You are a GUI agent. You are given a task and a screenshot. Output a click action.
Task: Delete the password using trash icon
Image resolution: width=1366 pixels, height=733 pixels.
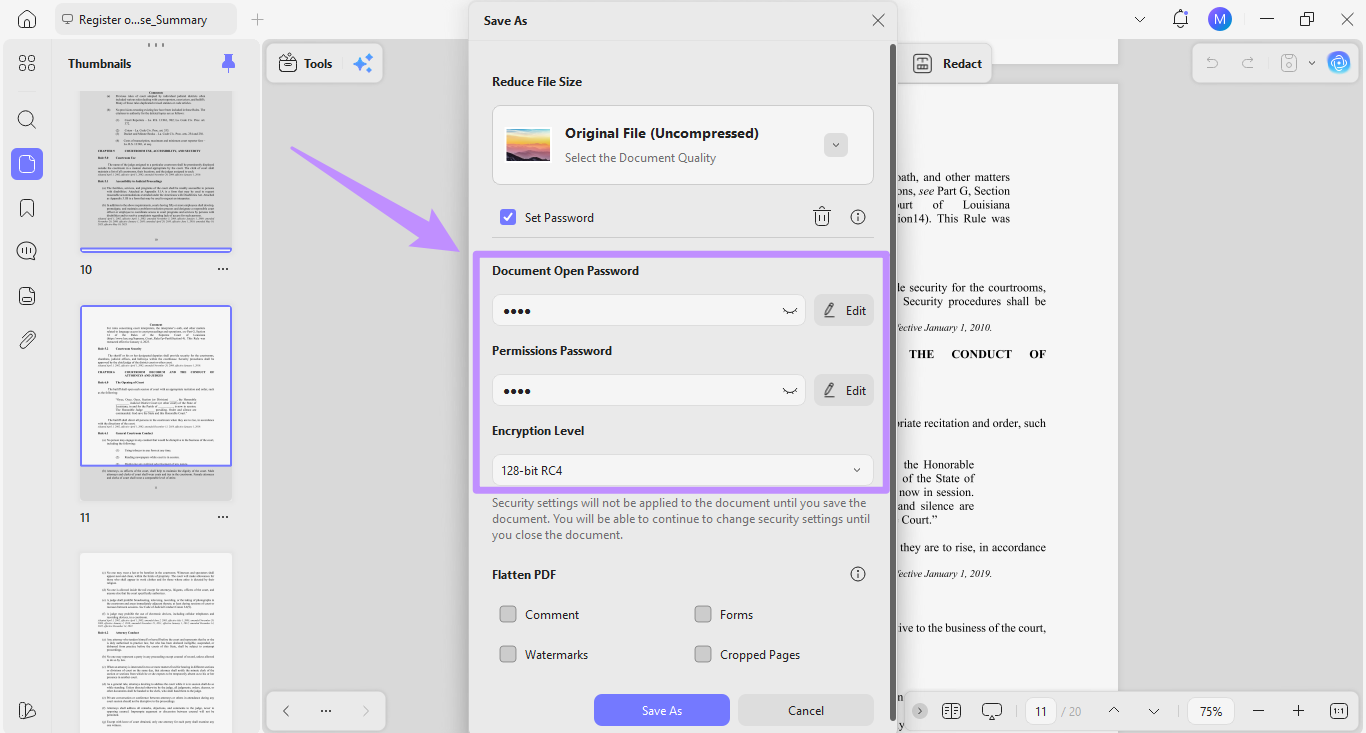(821, 216)
